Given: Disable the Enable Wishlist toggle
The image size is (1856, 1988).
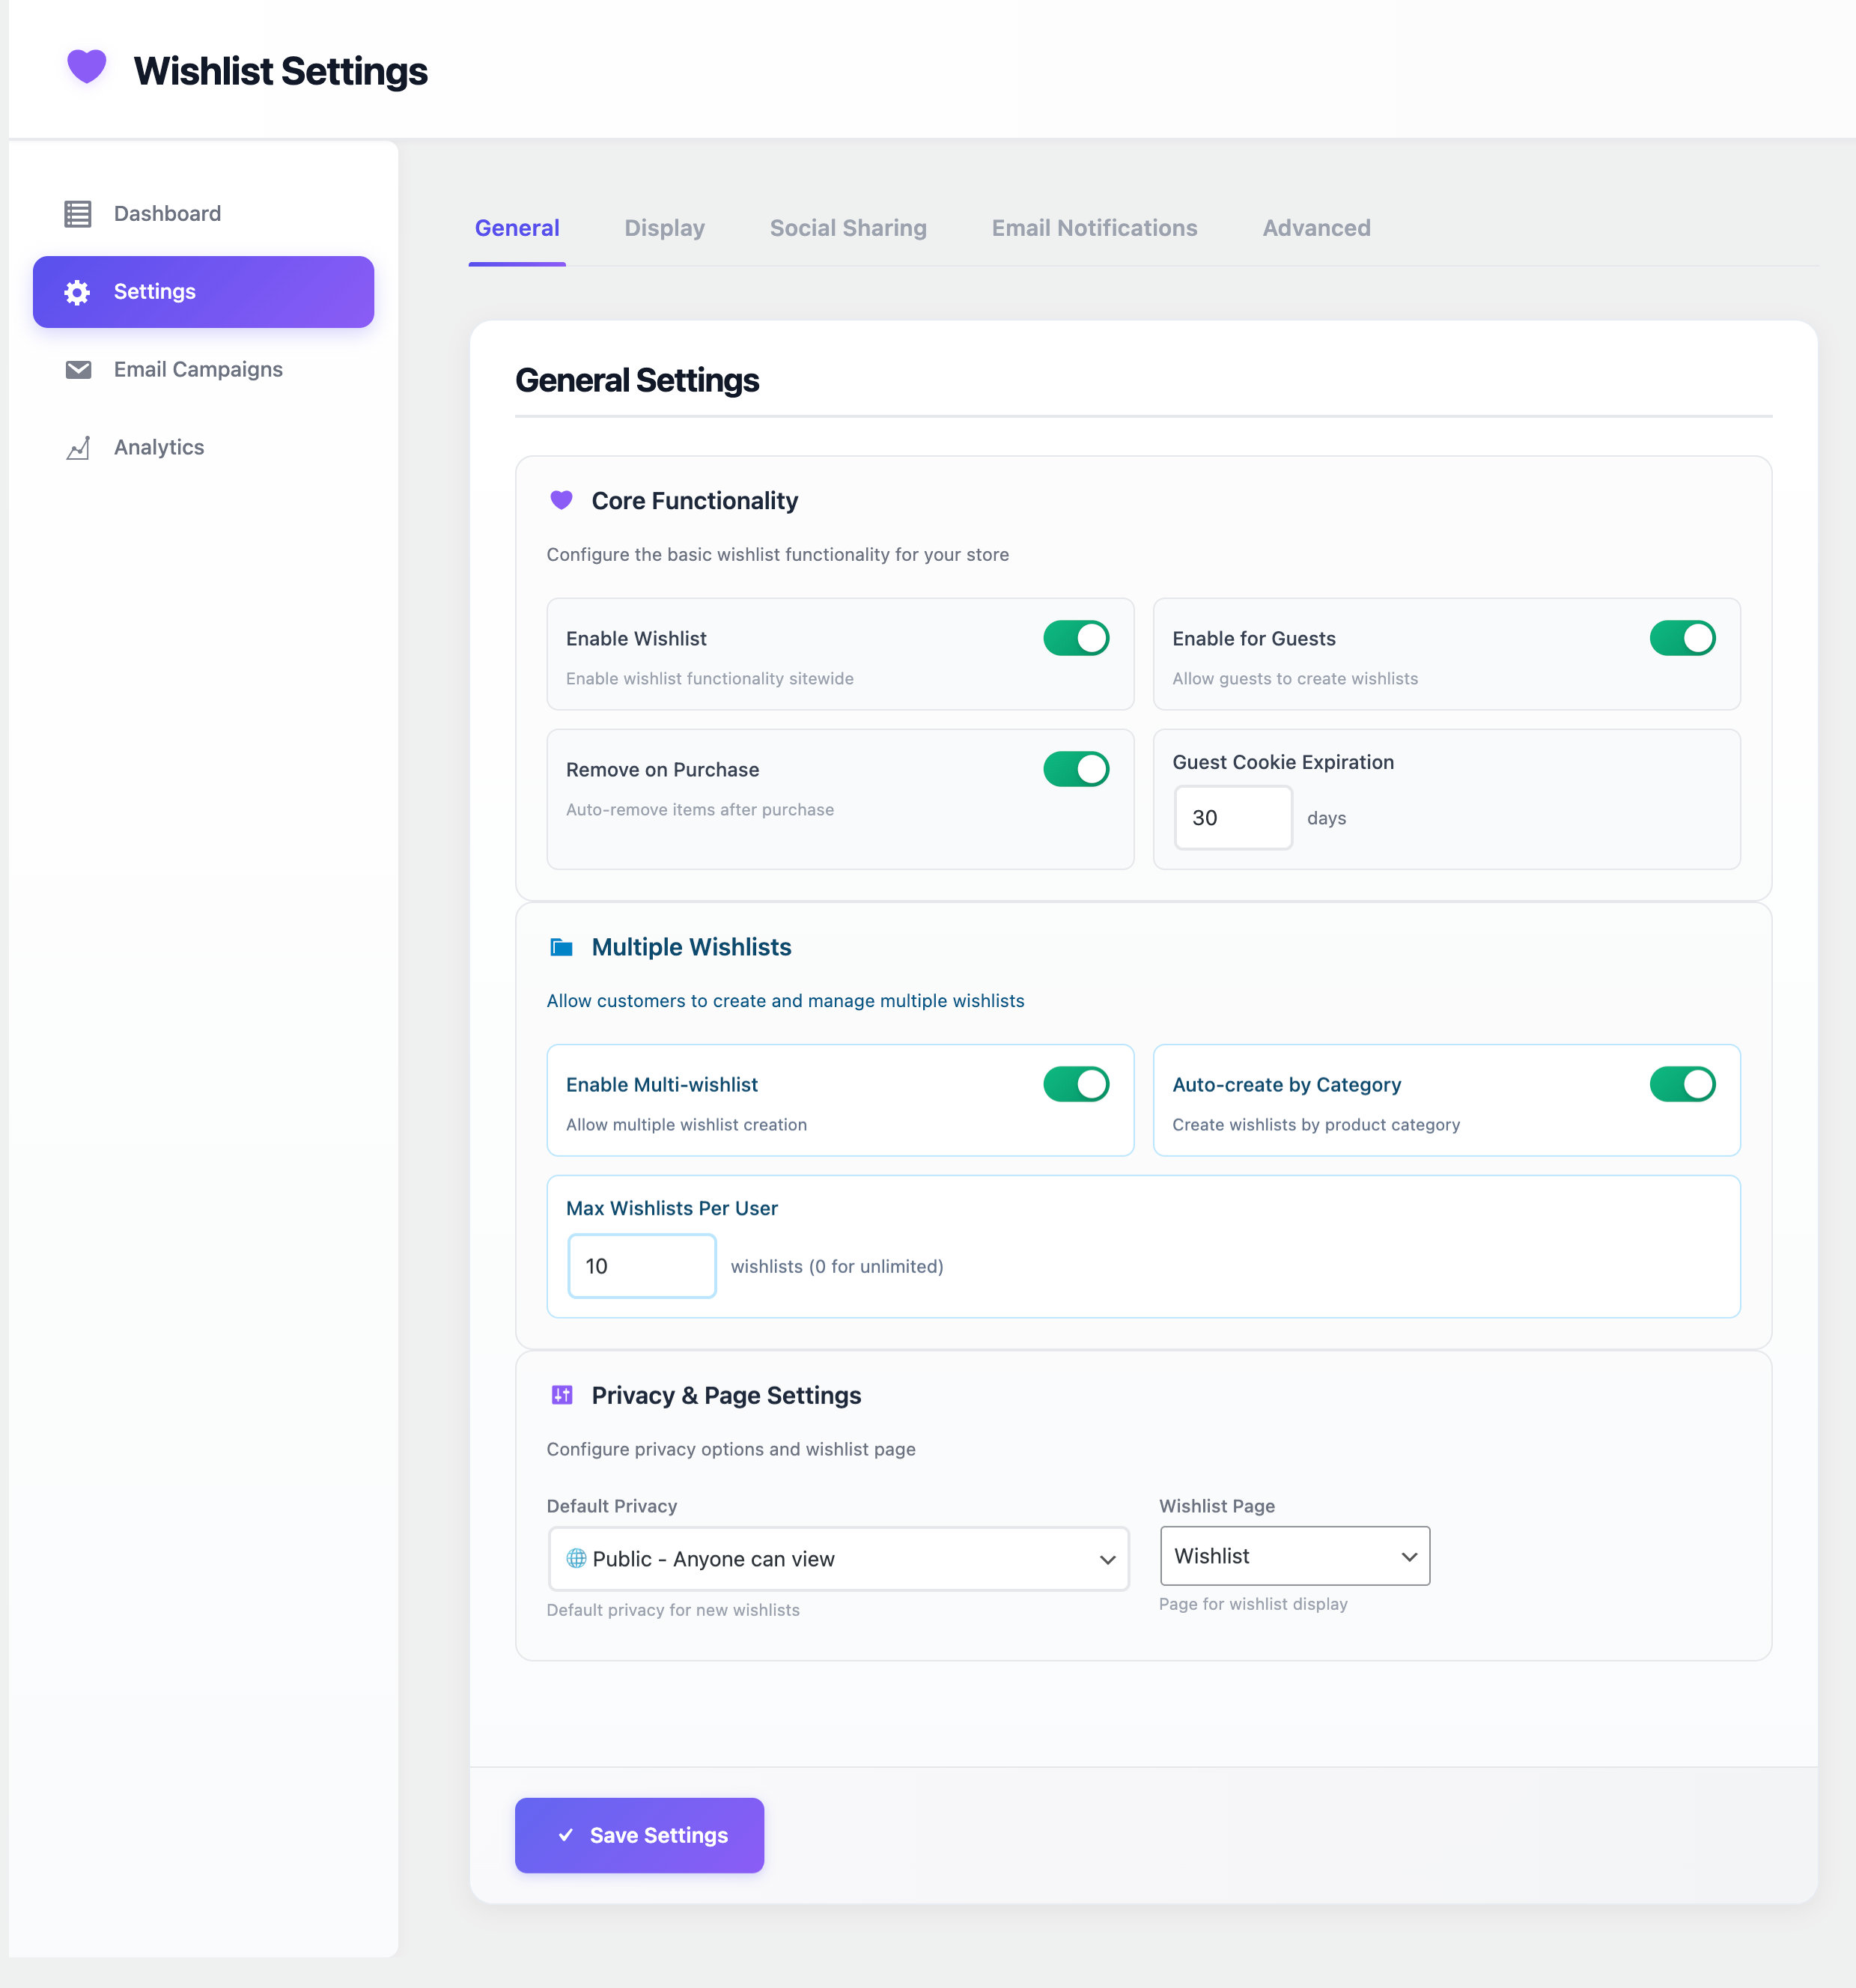Looking at the screenshot, I should click(1076, 638).
